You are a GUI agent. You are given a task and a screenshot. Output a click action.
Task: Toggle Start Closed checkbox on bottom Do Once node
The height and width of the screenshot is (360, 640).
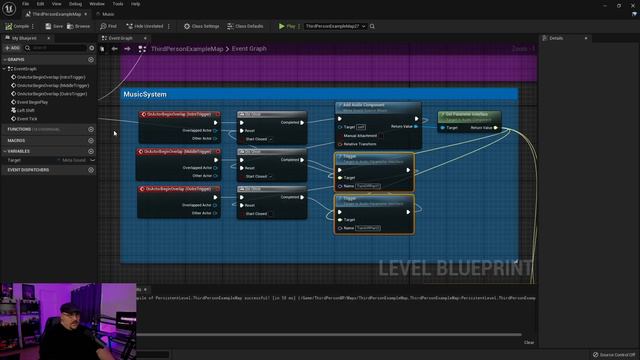click(x=271, y=214)
